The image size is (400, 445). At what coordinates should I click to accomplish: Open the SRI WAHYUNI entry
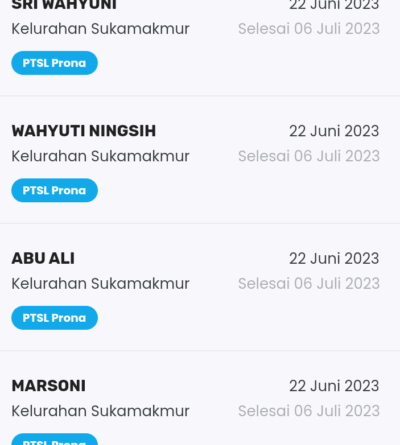point(200,48)
